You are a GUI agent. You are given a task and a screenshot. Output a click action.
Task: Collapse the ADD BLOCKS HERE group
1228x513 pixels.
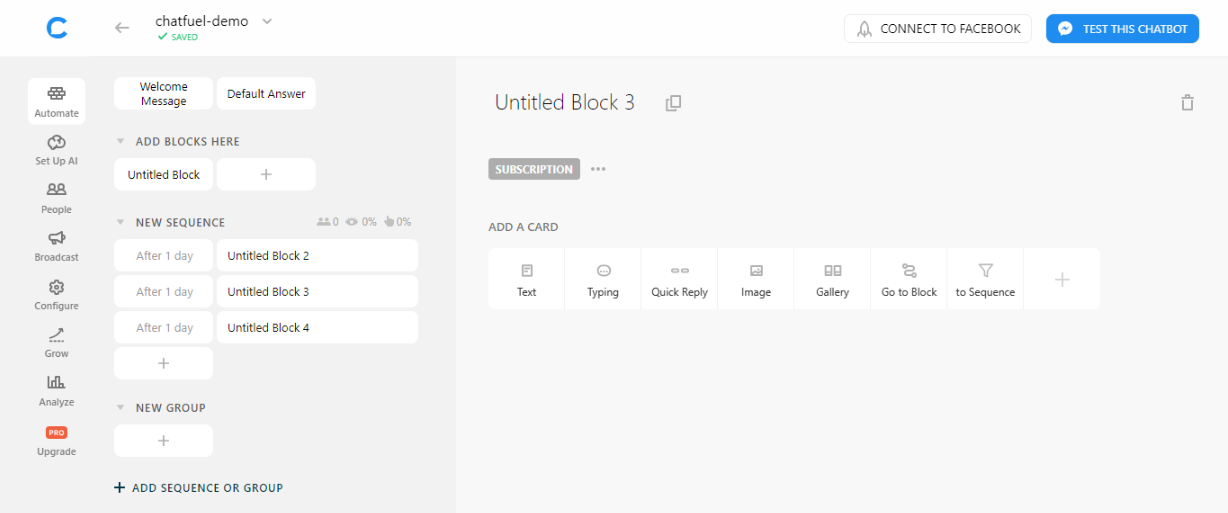tap(121, 142)
